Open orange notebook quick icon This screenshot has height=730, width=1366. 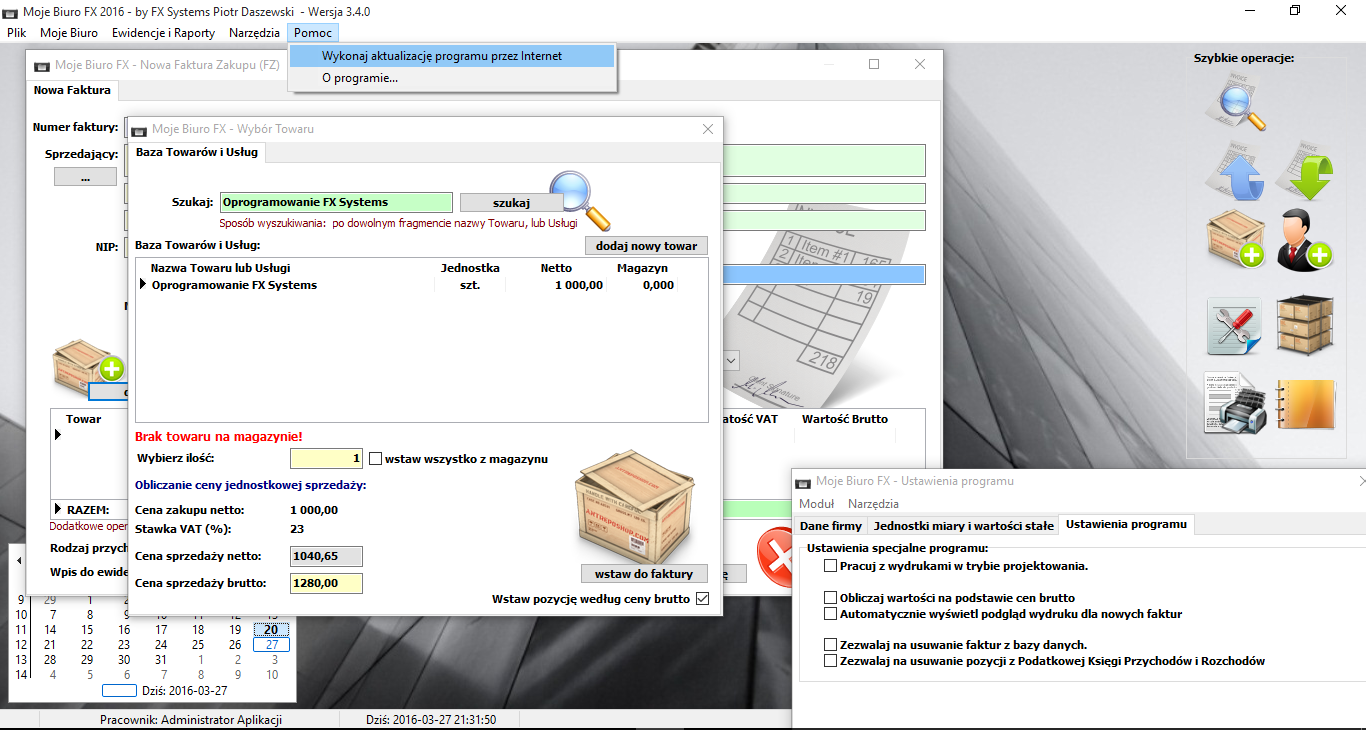click(x=1306, y=404)
